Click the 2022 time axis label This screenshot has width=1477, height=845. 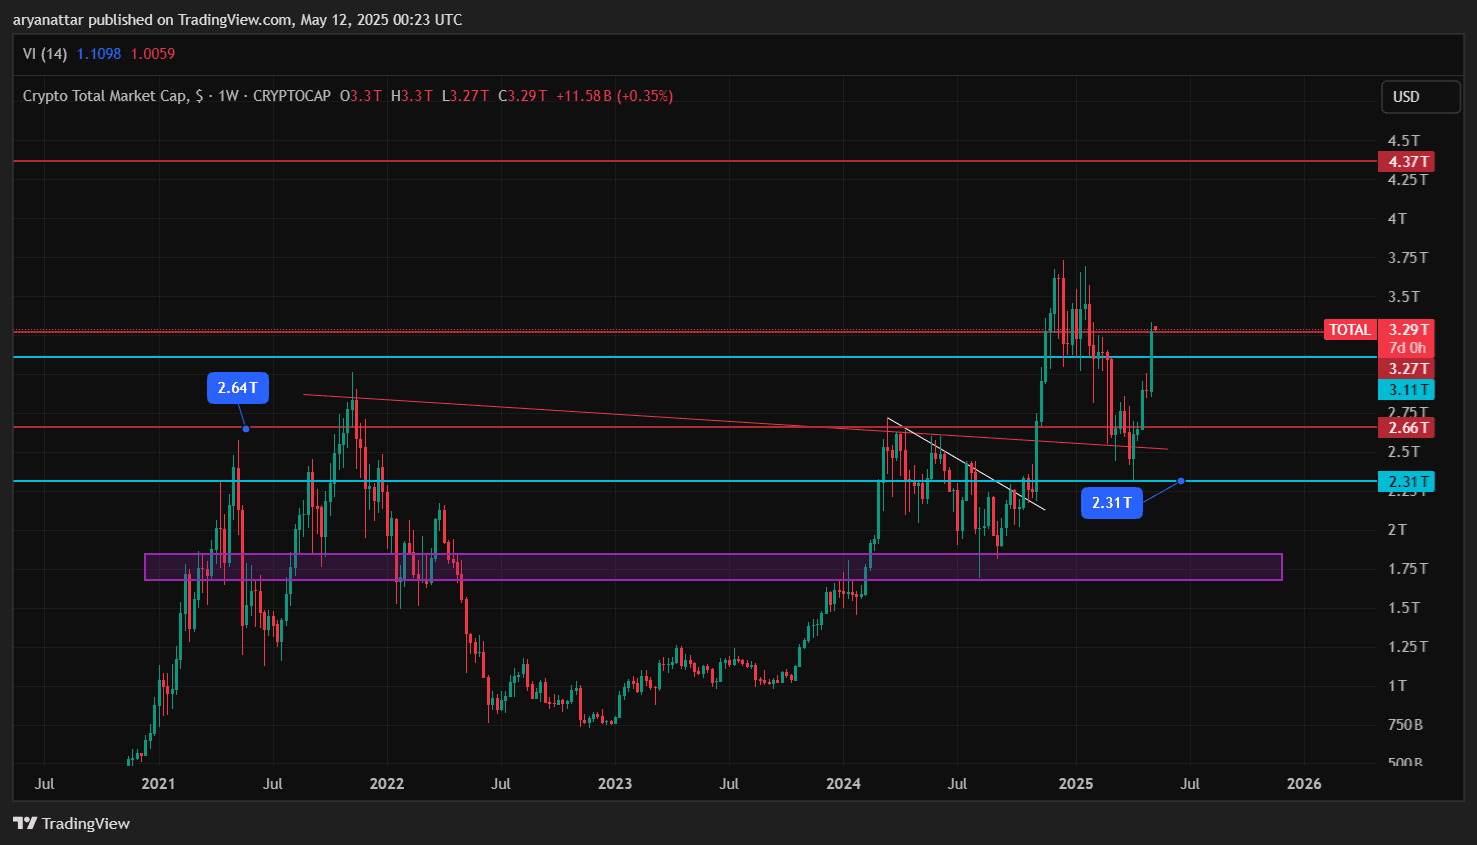point(387,783)
